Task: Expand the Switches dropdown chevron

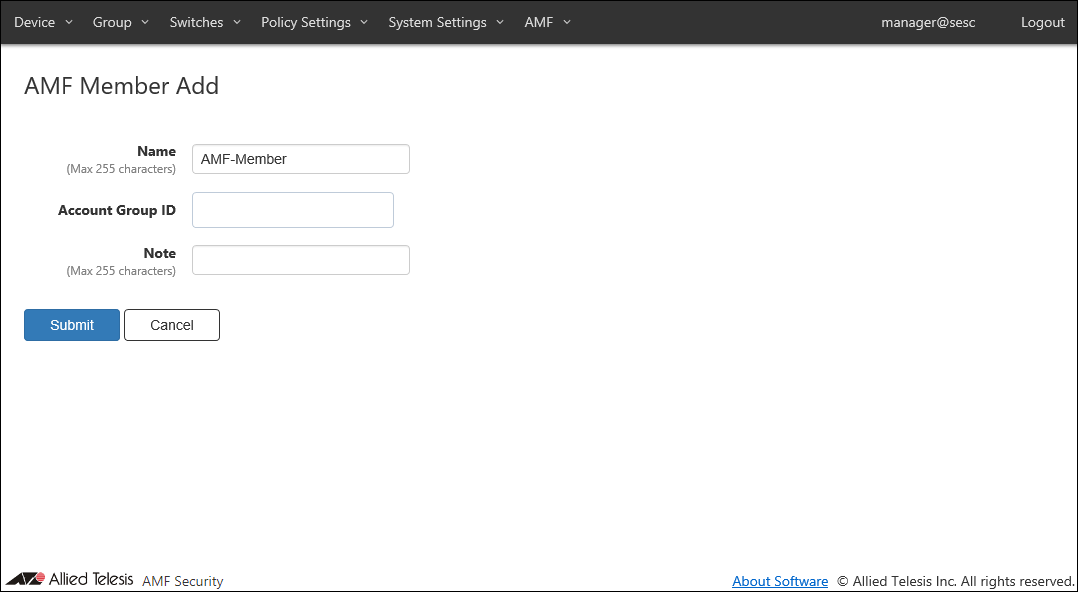Action: coord(237,23)
